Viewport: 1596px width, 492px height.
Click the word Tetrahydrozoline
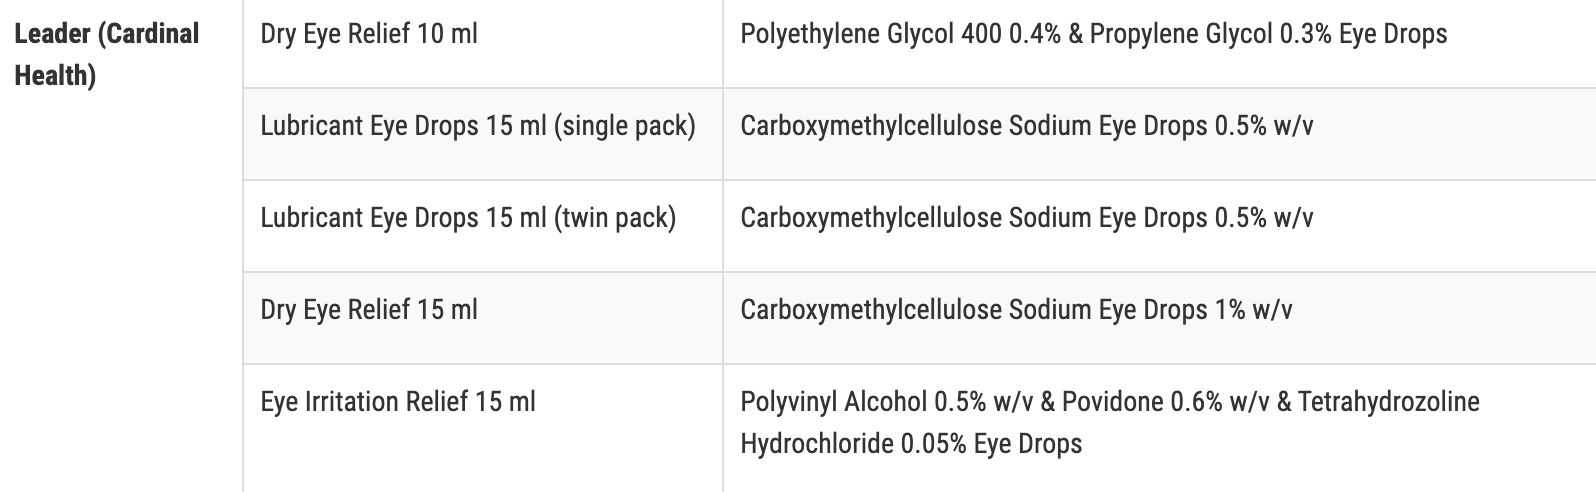(x=1389, y=402)
